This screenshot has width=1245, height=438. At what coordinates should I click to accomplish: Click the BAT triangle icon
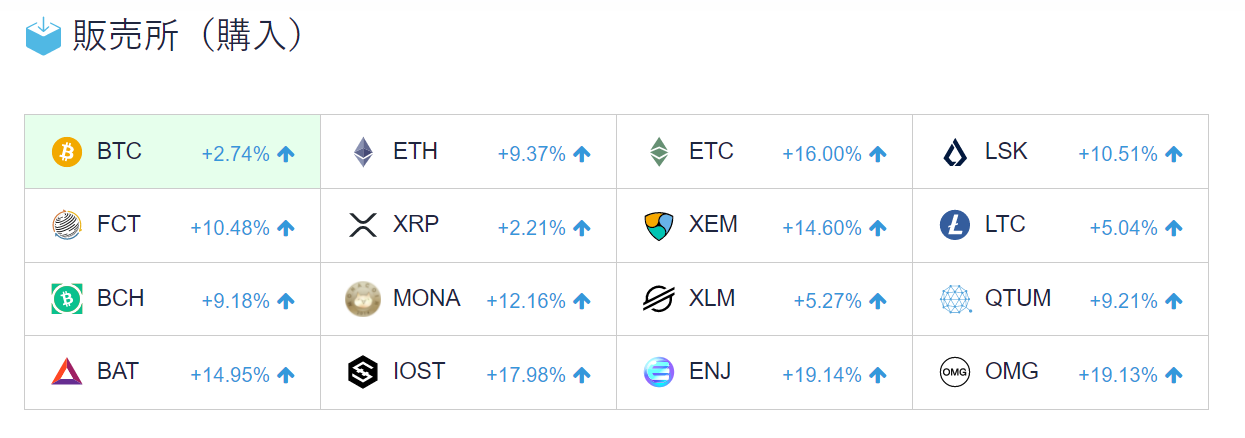coord(66,372)
